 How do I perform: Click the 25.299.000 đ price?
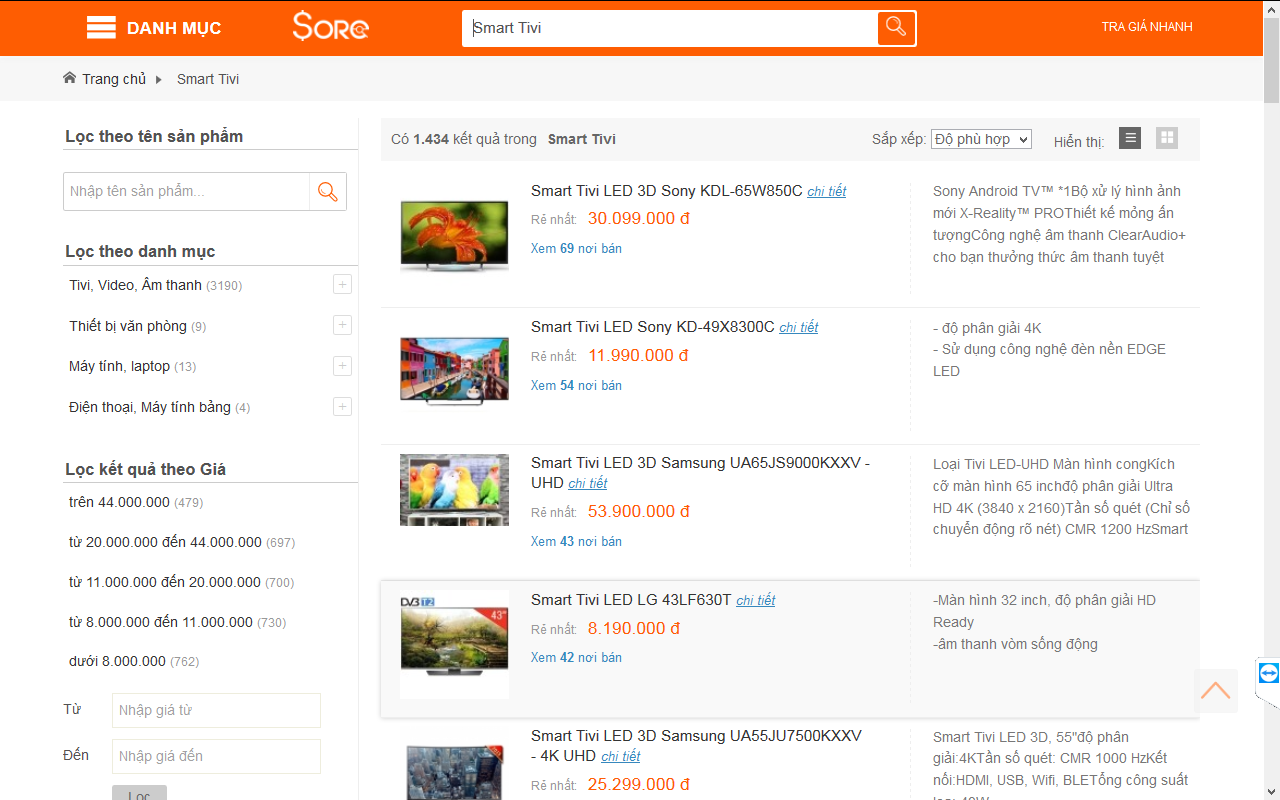[x=638, y=785]
